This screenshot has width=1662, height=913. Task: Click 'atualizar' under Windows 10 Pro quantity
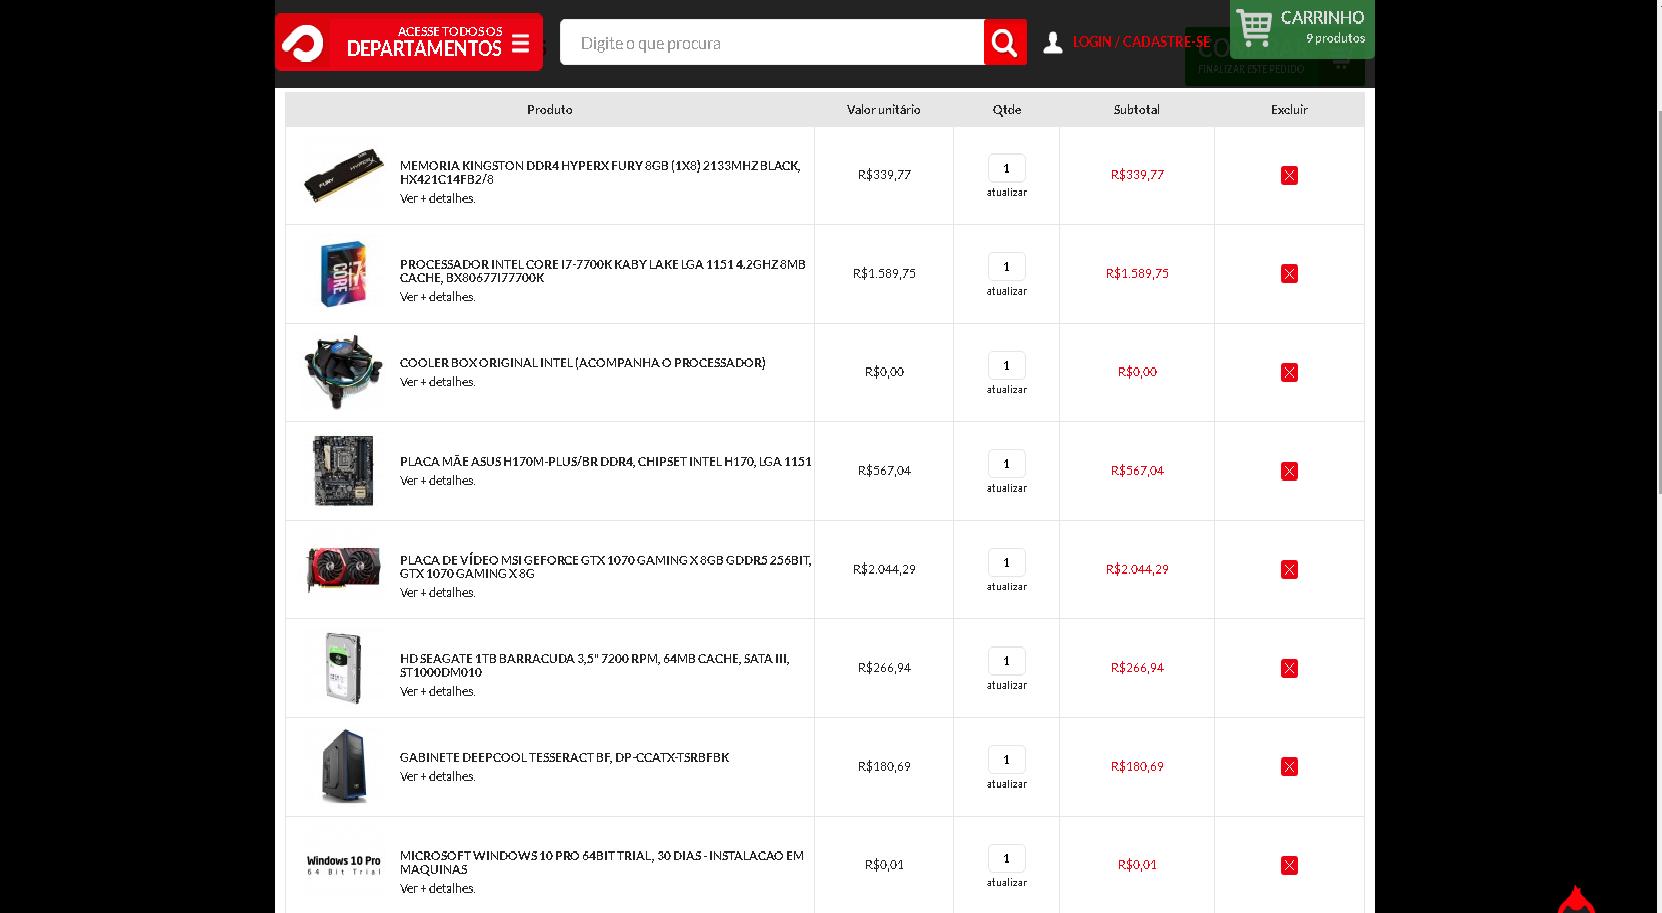click(1007, 882)
